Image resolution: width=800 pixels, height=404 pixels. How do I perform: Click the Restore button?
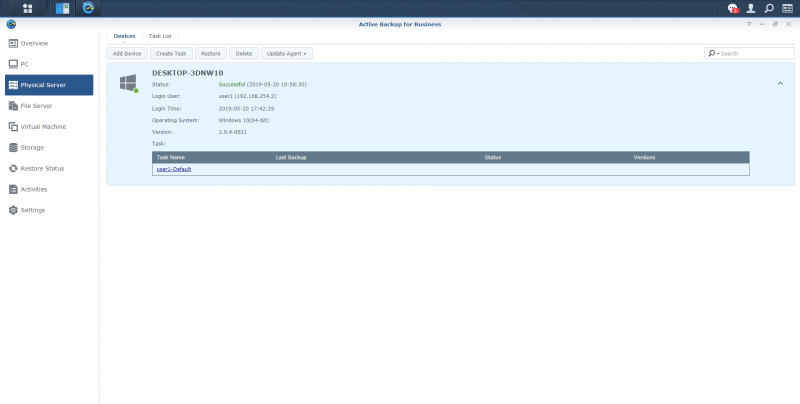pos(211,54)
